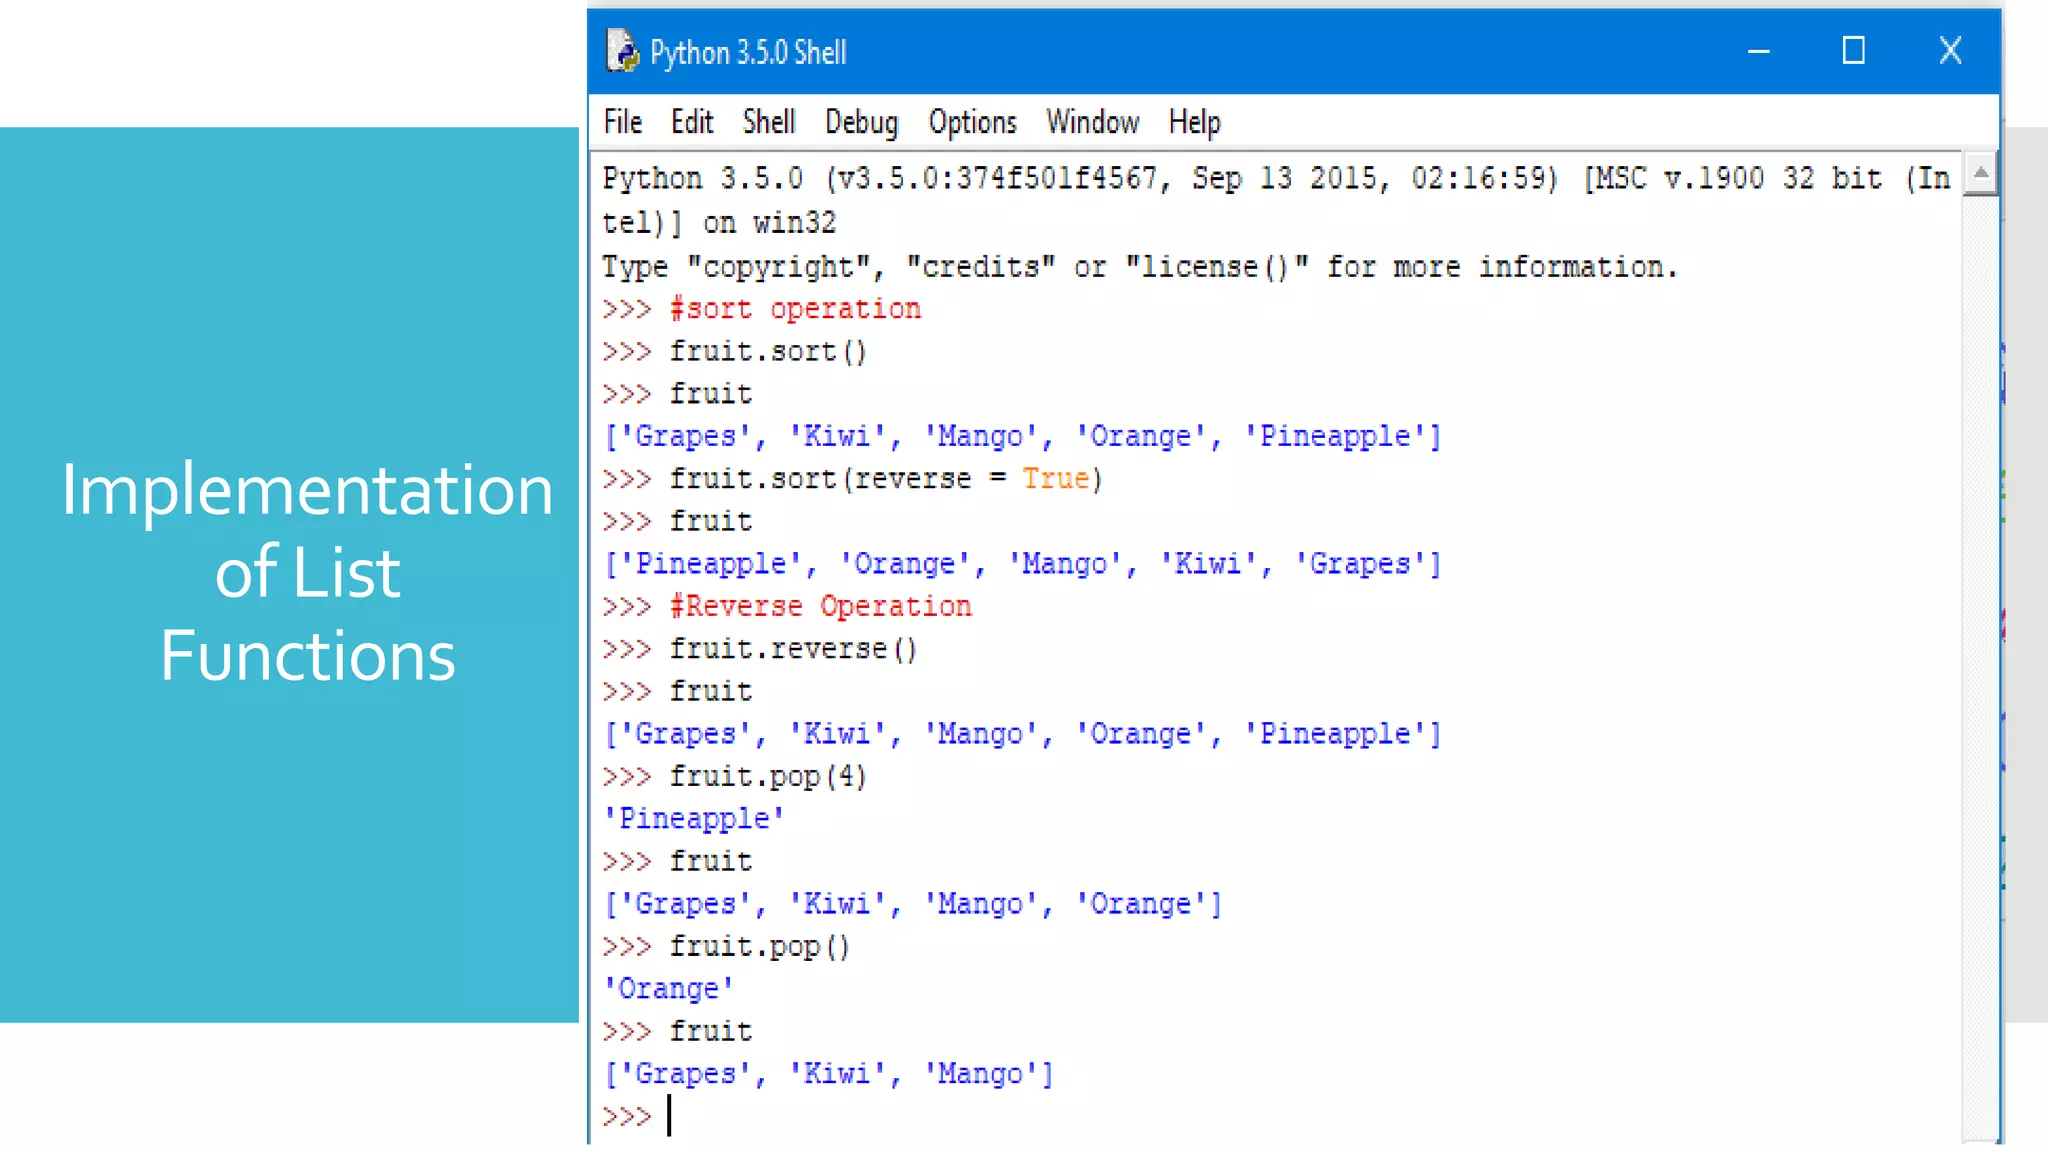This screenshot has height=1152, width=2048.
Task: Open the Options menu
Action: pos(972,122)
